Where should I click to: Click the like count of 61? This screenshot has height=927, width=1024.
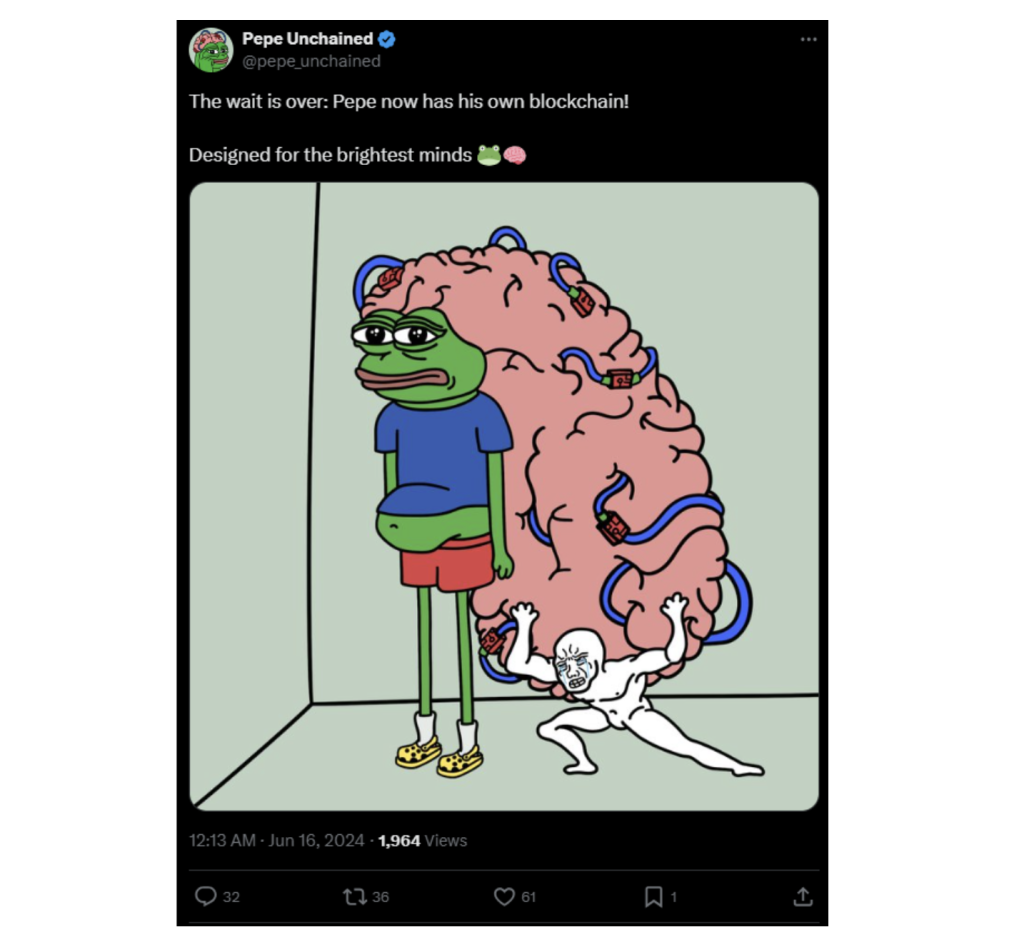point(529,897)
